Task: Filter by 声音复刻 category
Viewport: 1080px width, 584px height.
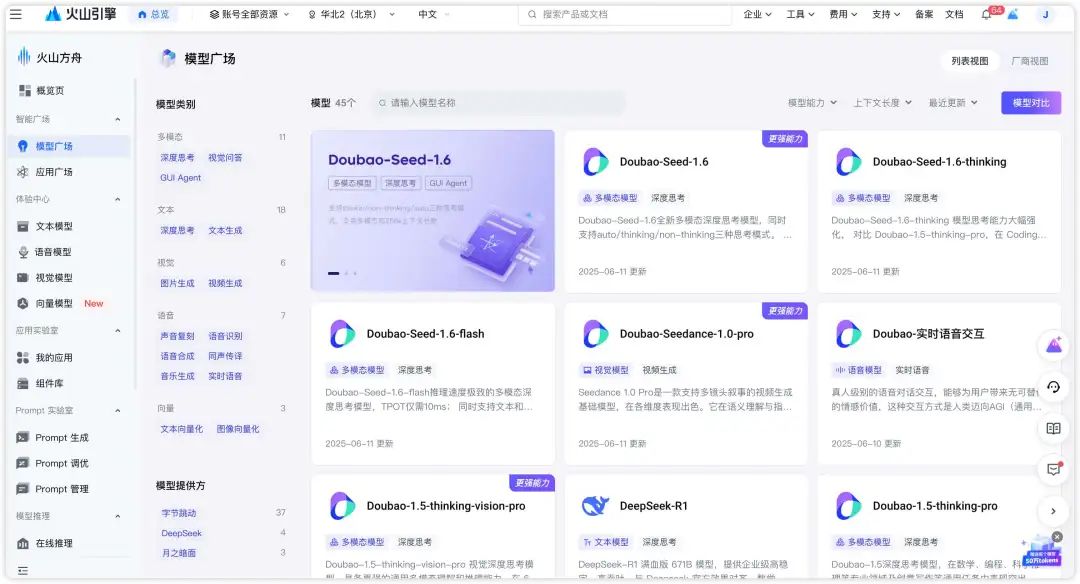Action: [x=177, y=336]
